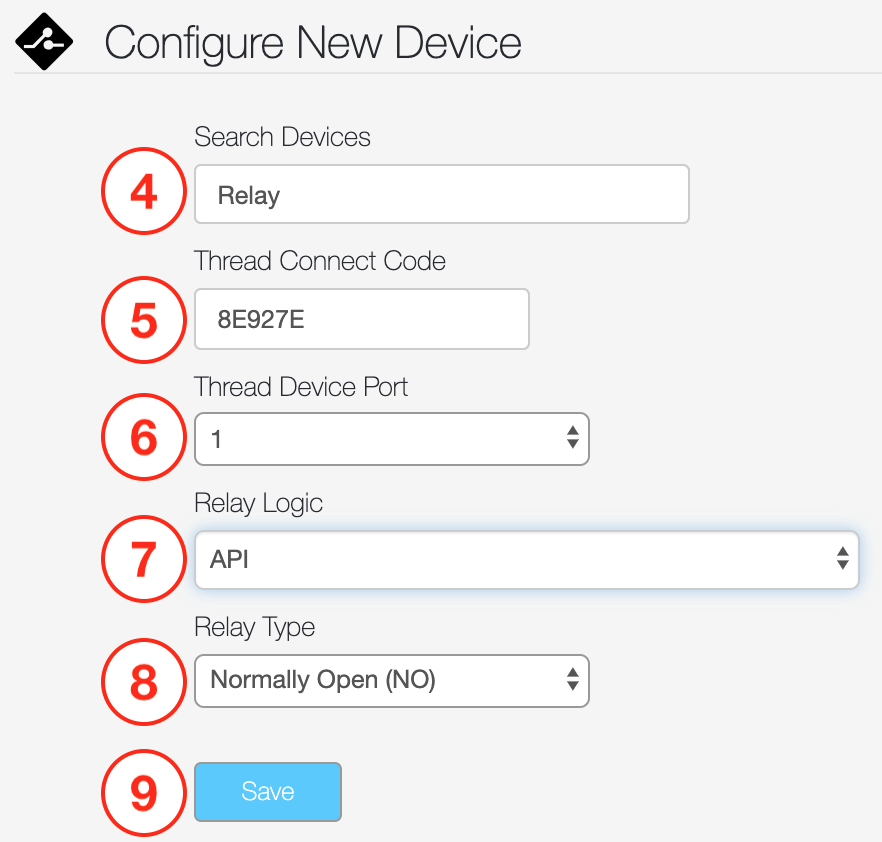This screenshot has height=842, width=882.
Task: Select the red circle numbered 4
Action: (143, 191)
